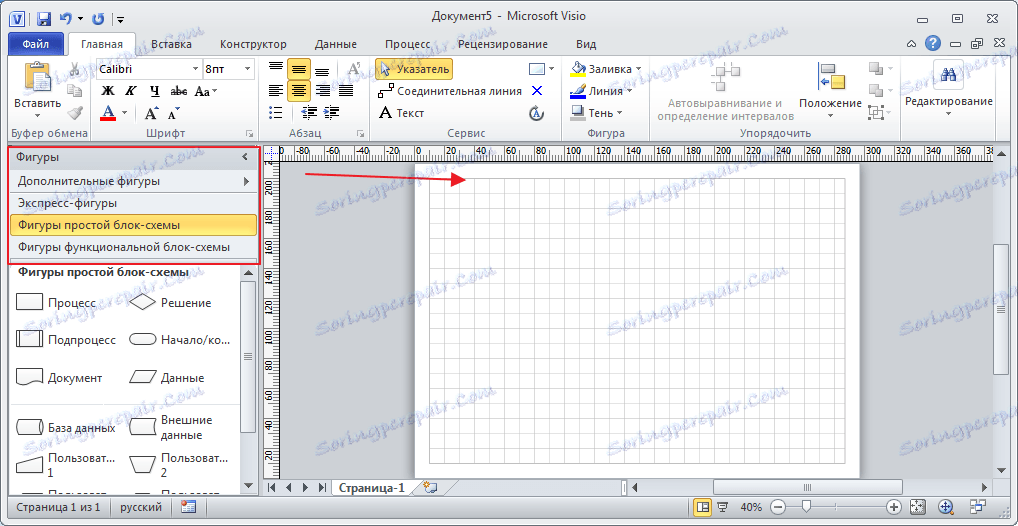
Task: Select Экспресс-фигуры stencil
Action: [x=134, y=203]
